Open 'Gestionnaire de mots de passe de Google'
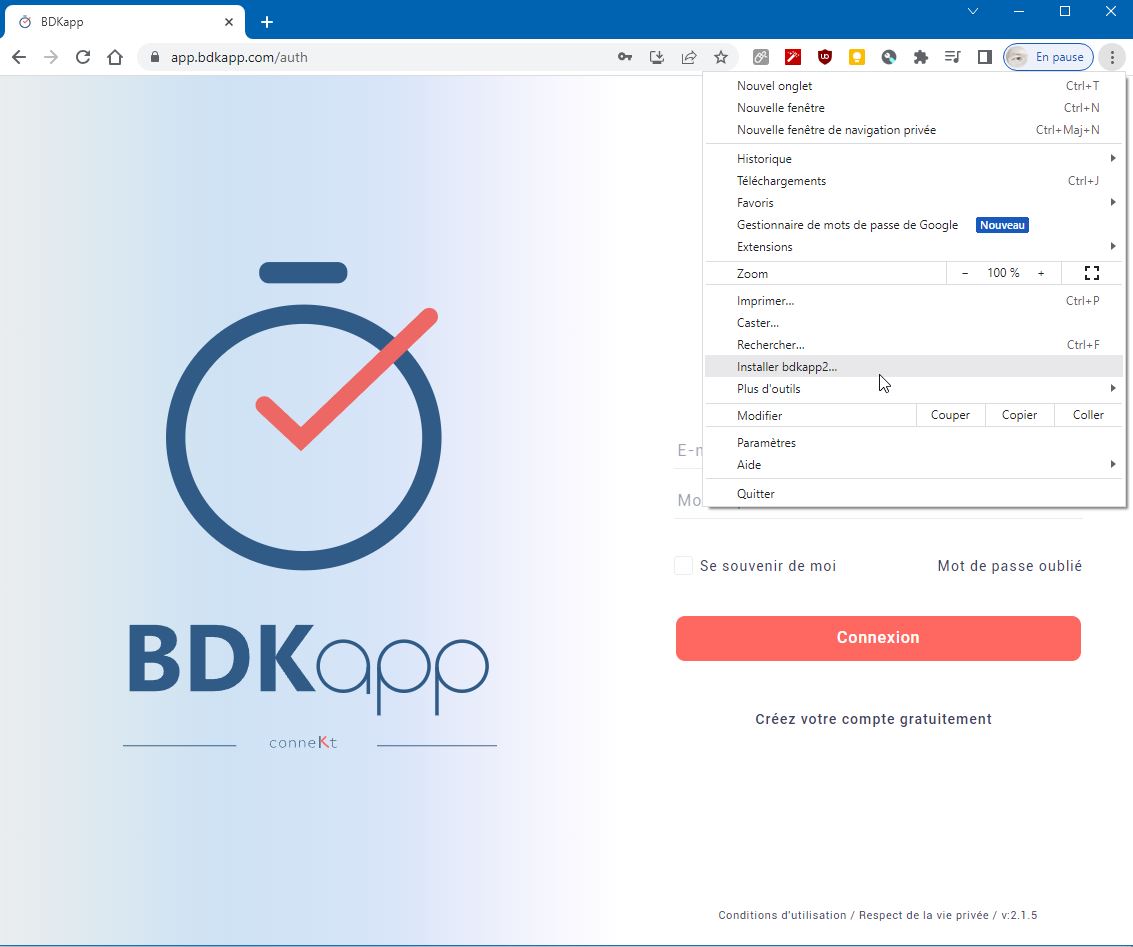Viewport: 1133px width, 947px height. [x=915, y=225]
